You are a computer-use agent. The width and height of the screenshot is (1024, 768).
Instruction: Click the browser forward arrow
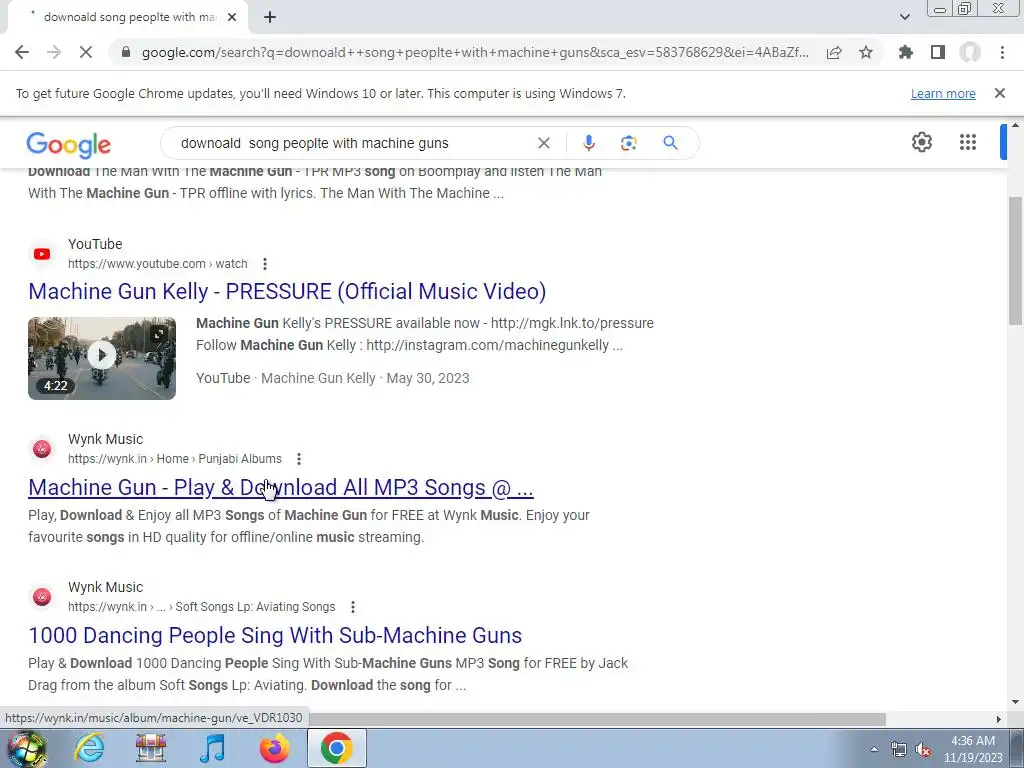pyautogui.click(x=54, y=52)
